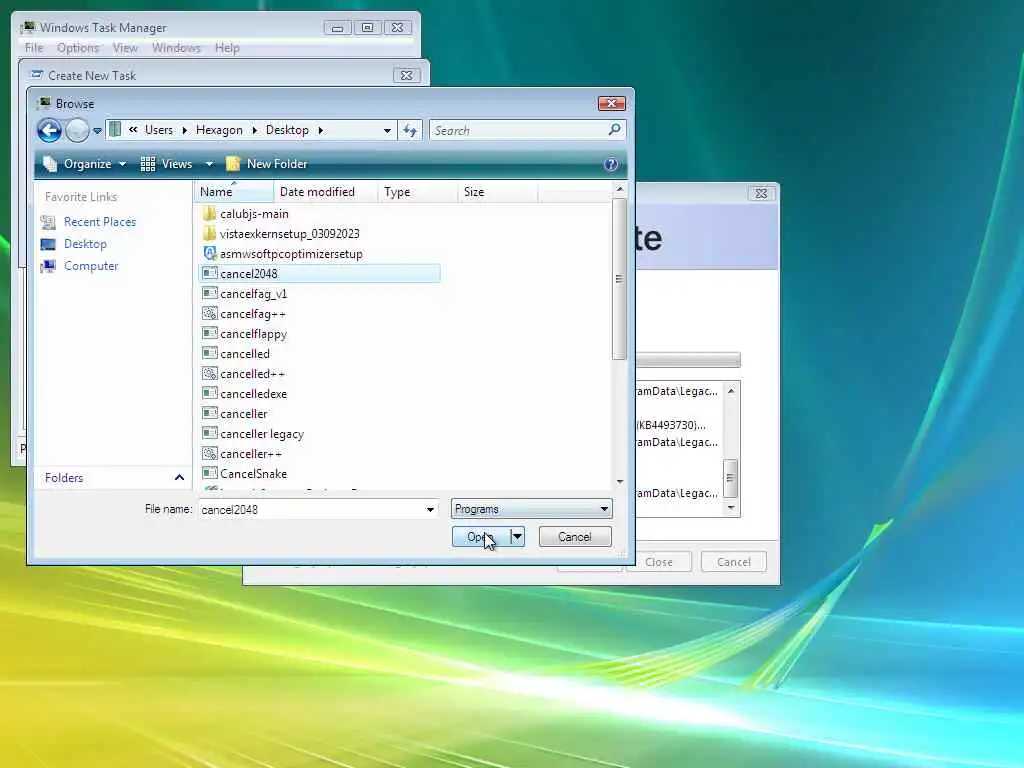Click the Open button

481,537
